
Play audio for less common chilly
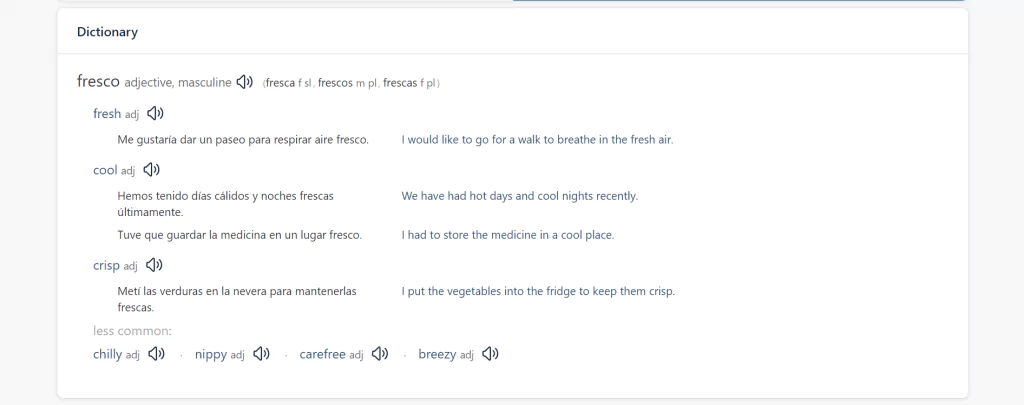click(157, 354)
